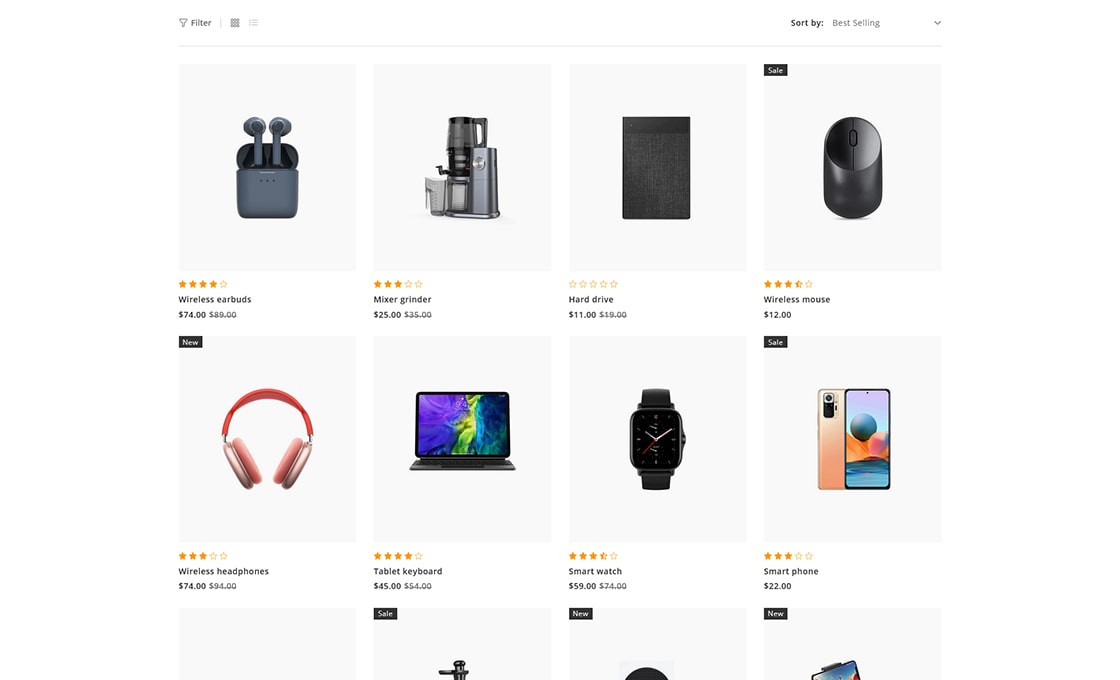Open the Hard drive product image
The height and width of the screenshot is (680, 1120).
pos(657,168)
